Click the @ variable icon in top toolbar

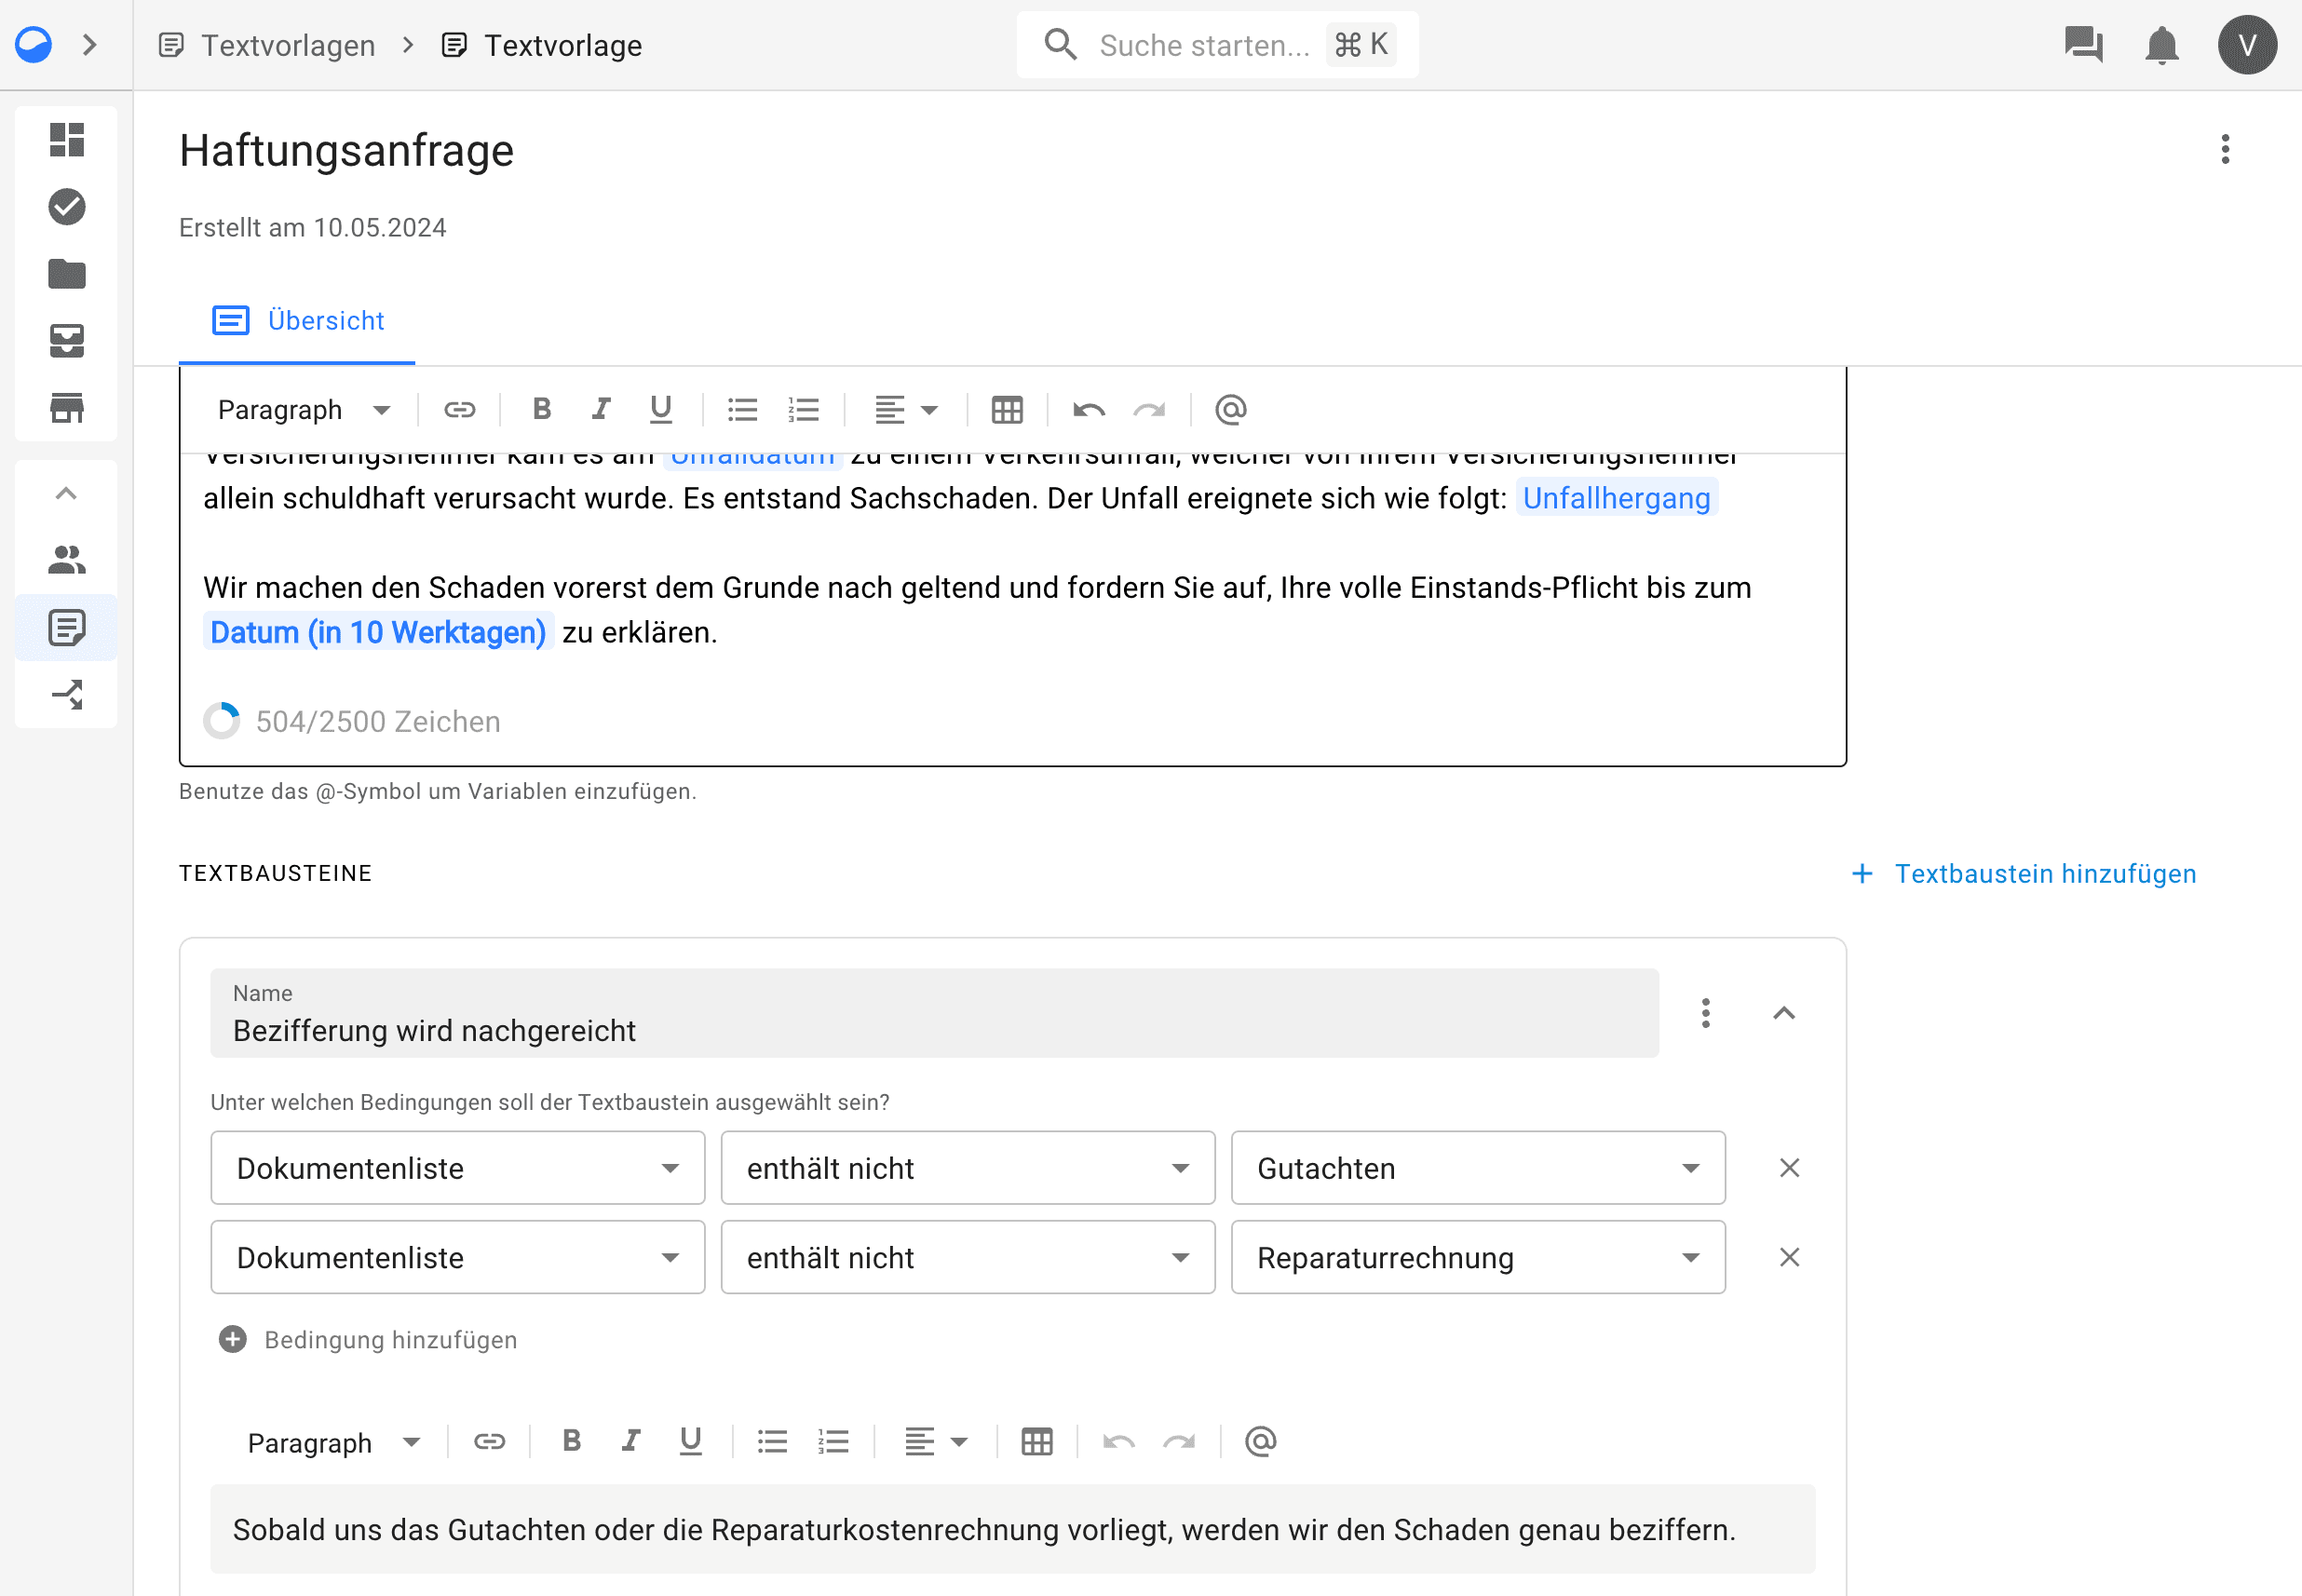click(x=1230, y=410)
